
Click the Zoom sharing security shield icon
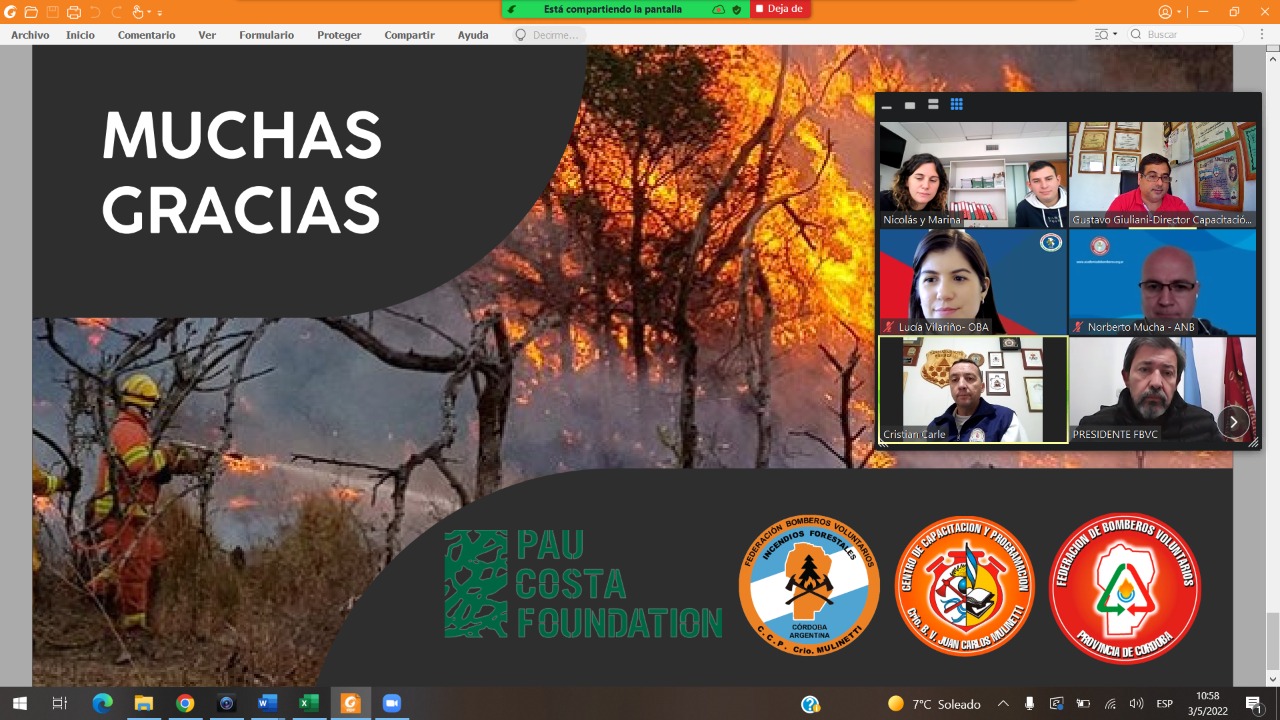(737, 9)
